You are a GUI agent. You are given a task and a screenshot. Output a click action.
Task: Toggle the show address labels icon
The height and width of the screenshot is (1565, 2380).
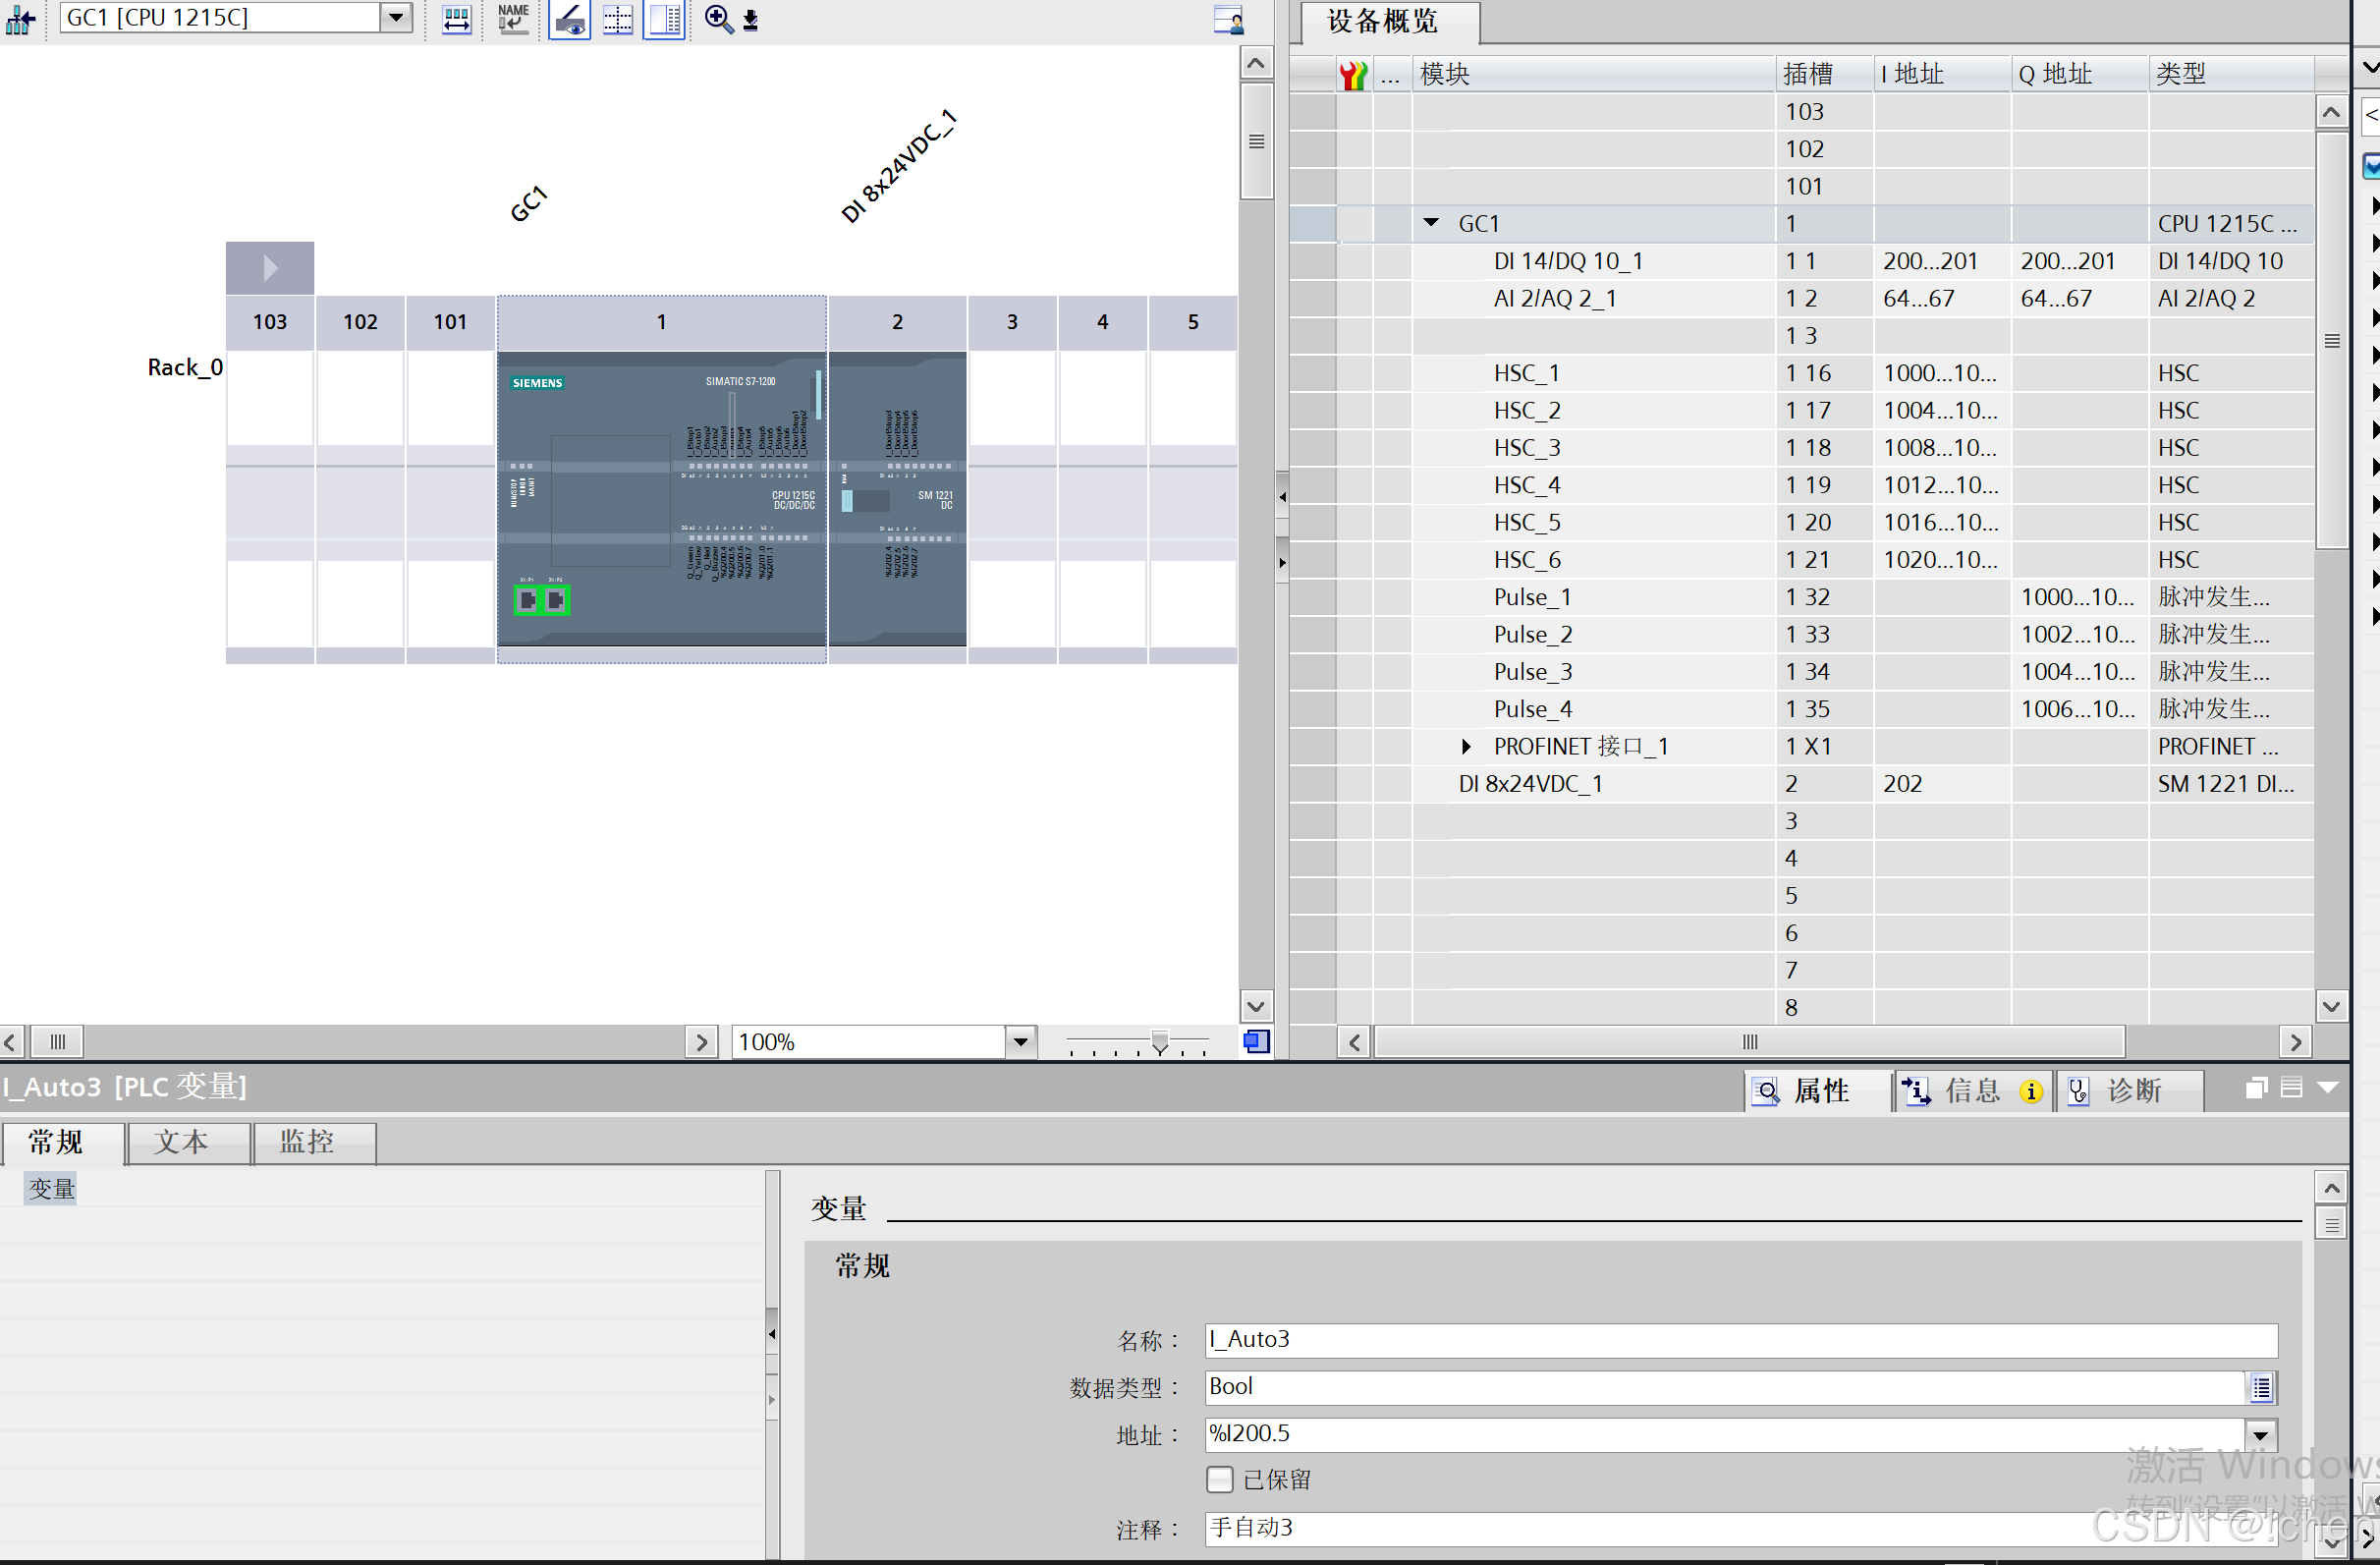point(570,19)
